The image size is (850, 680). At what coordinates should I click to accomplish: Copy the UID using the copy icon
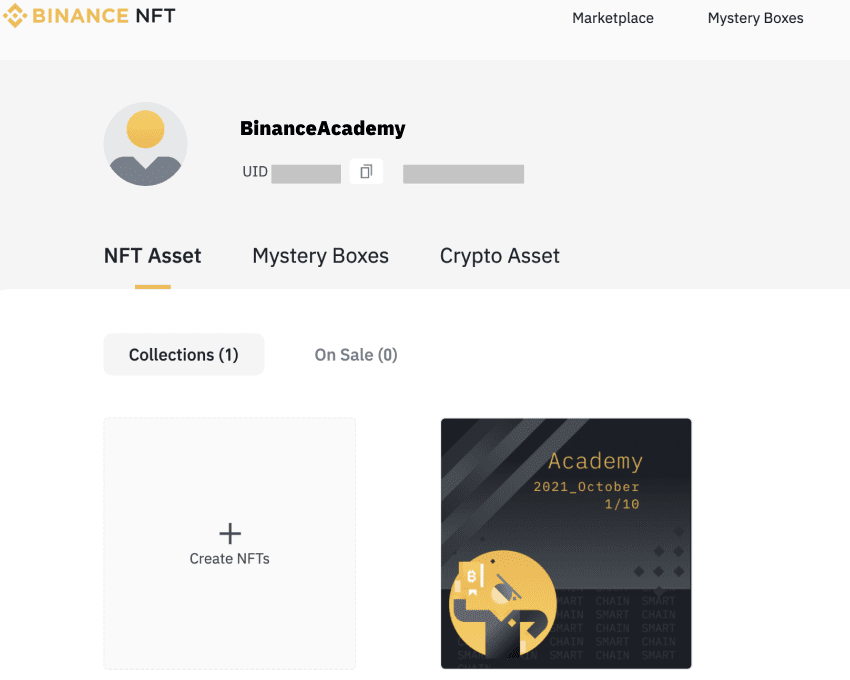click(366, 171)
